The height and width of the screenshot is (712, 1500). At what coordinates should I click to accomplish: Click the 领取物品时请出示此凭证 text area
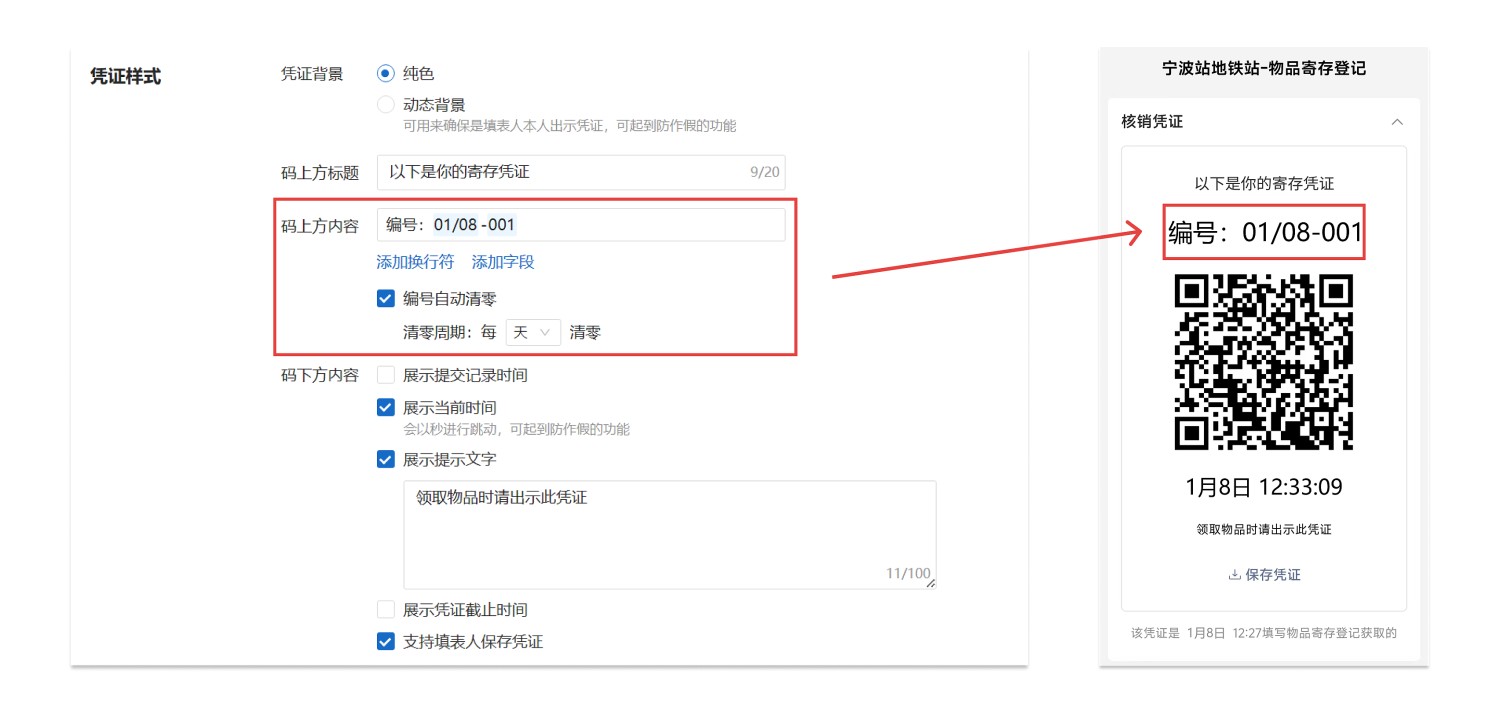(x=670, y=535)
